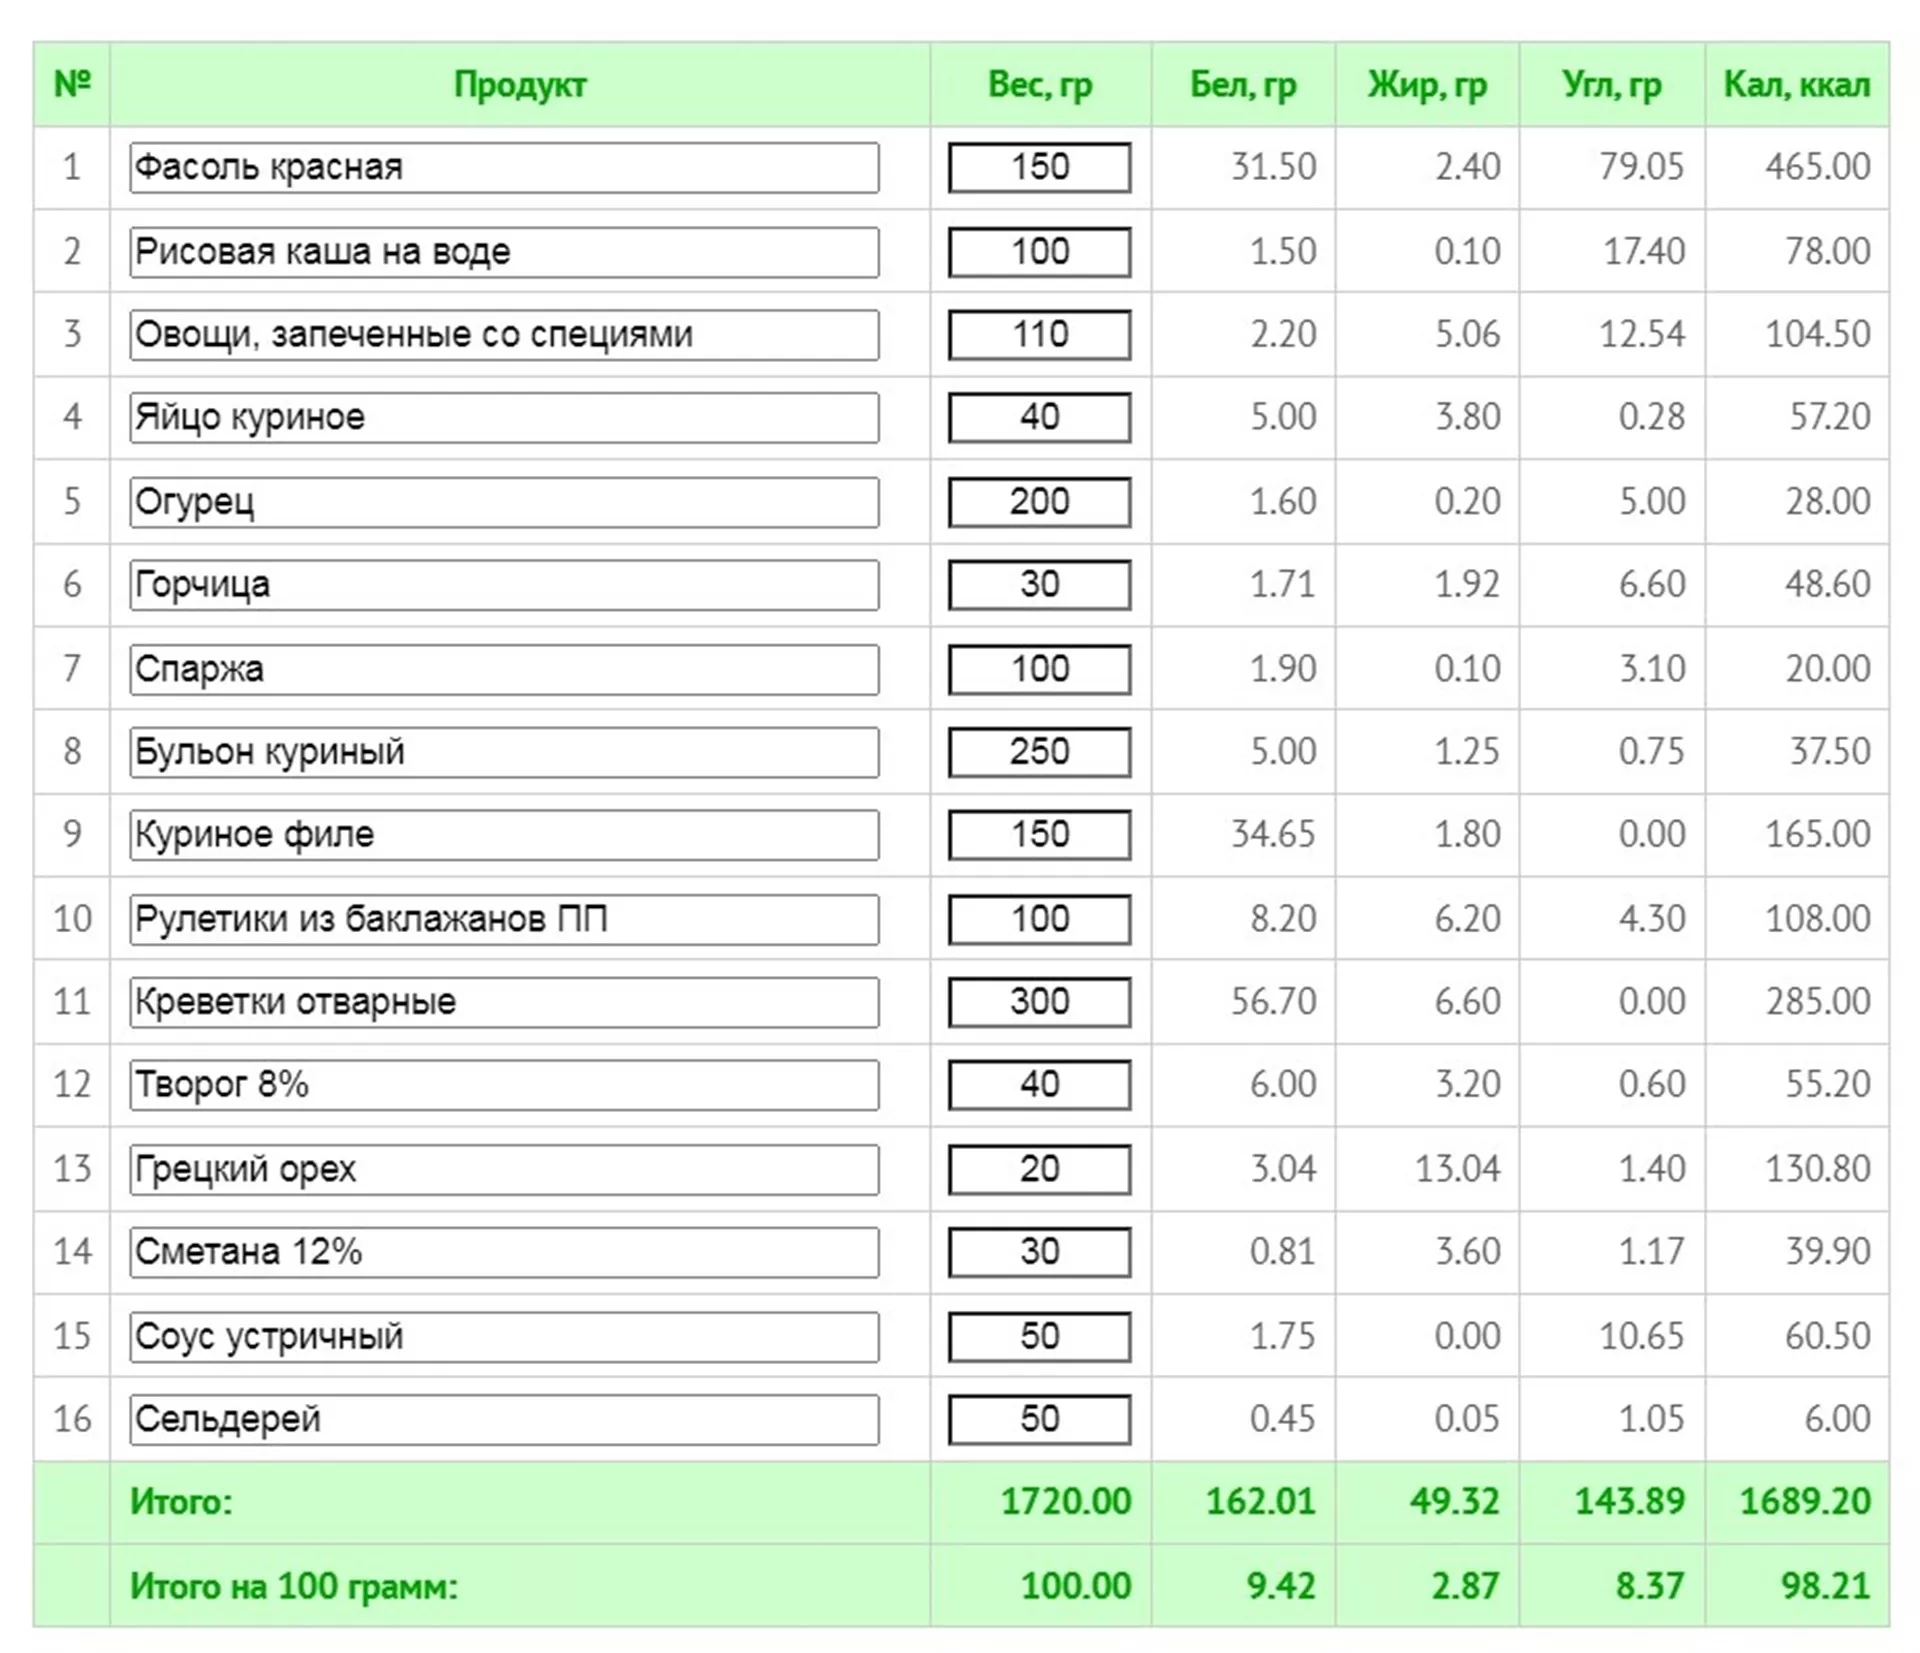1920x1653 pixels.
Task: Click the weight field showing 20 for Грецкий орех
Action: 1039,1169
